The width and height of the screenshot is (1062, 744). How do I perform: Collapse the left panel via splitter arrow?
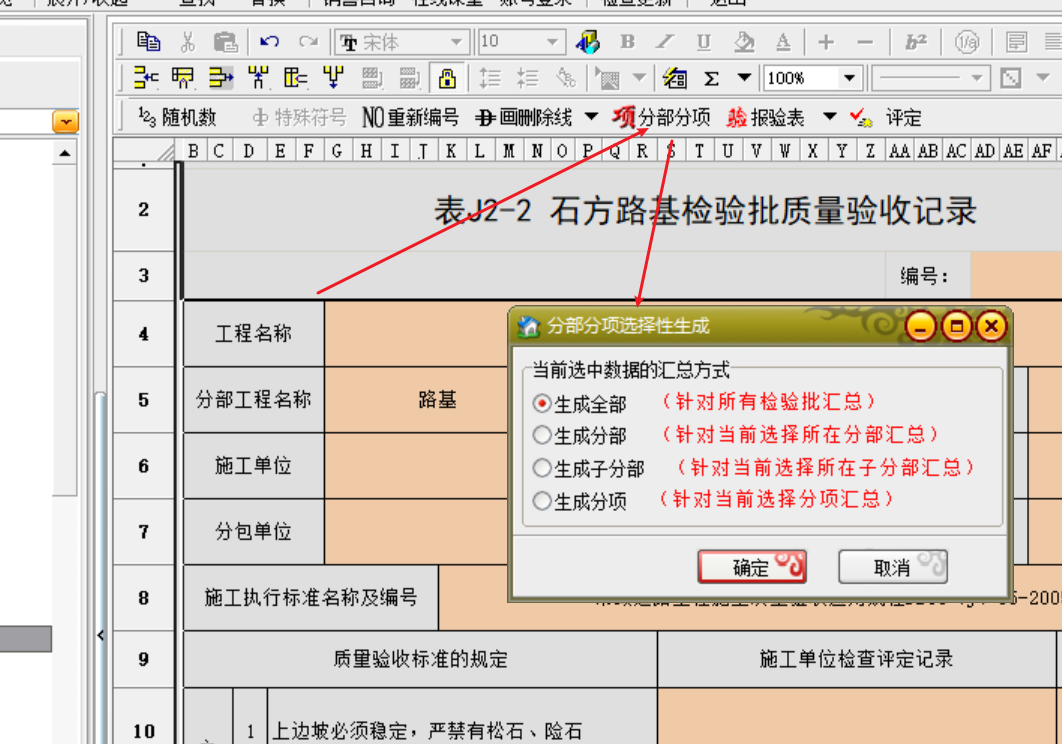(100, 635)
